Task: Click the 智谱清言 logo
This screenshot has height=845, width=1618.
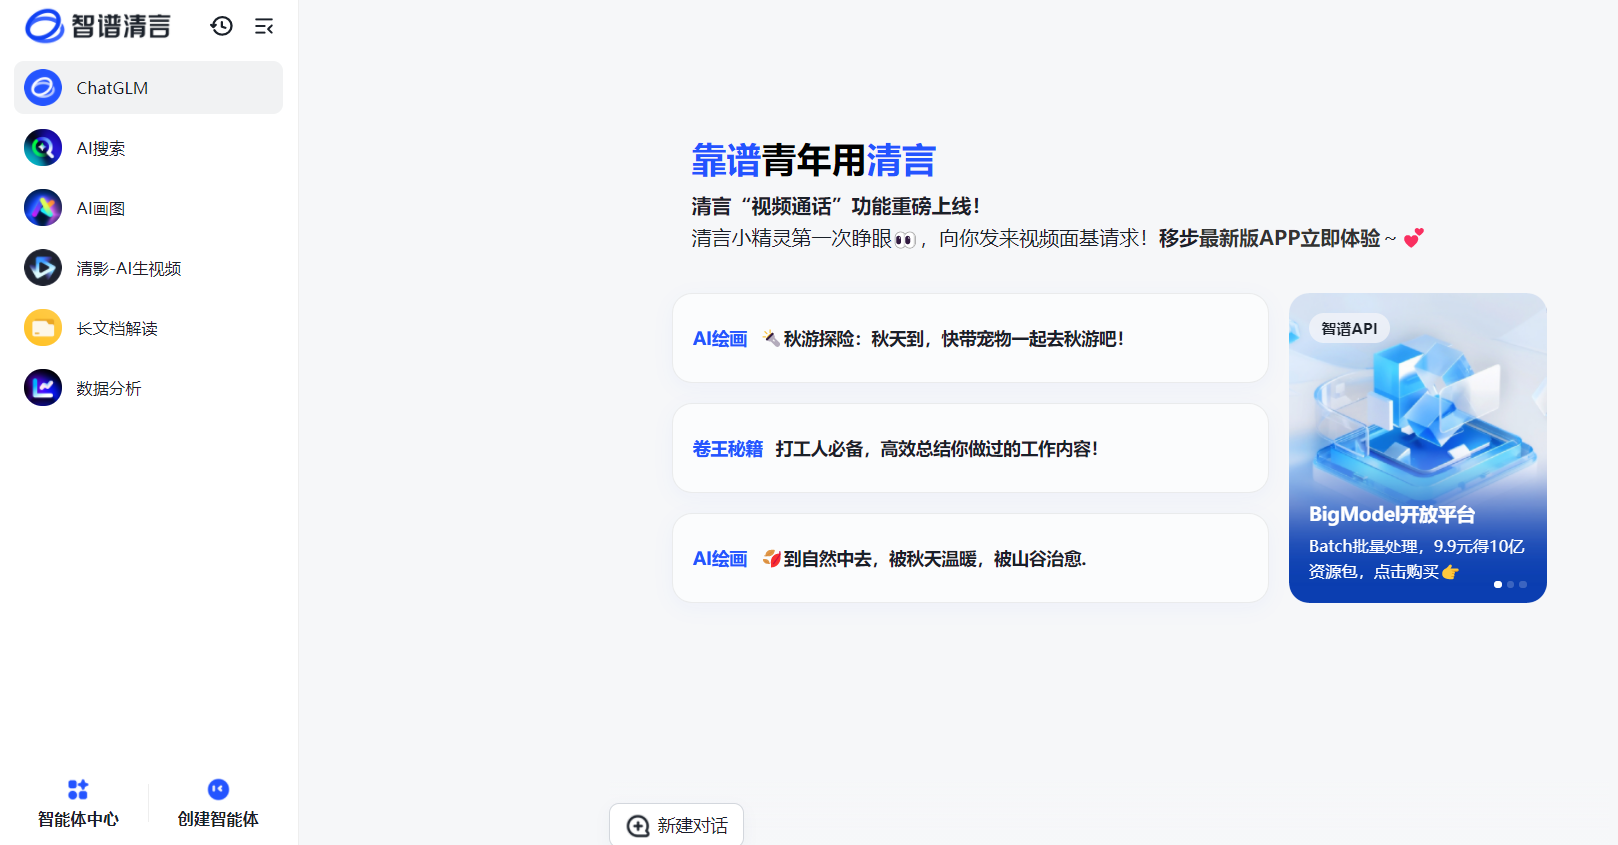Action: 98,26
